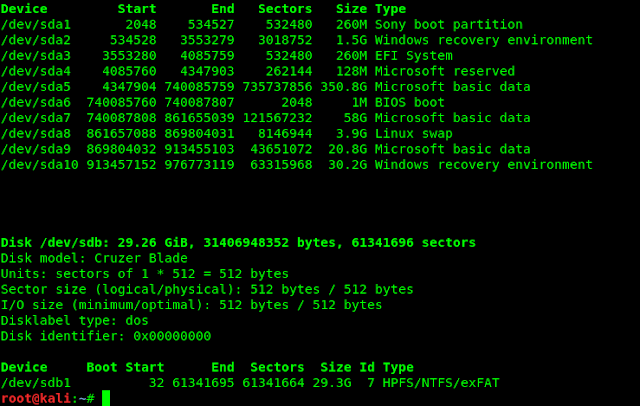Click the /dev/sda3 device entry

[36, 56]
